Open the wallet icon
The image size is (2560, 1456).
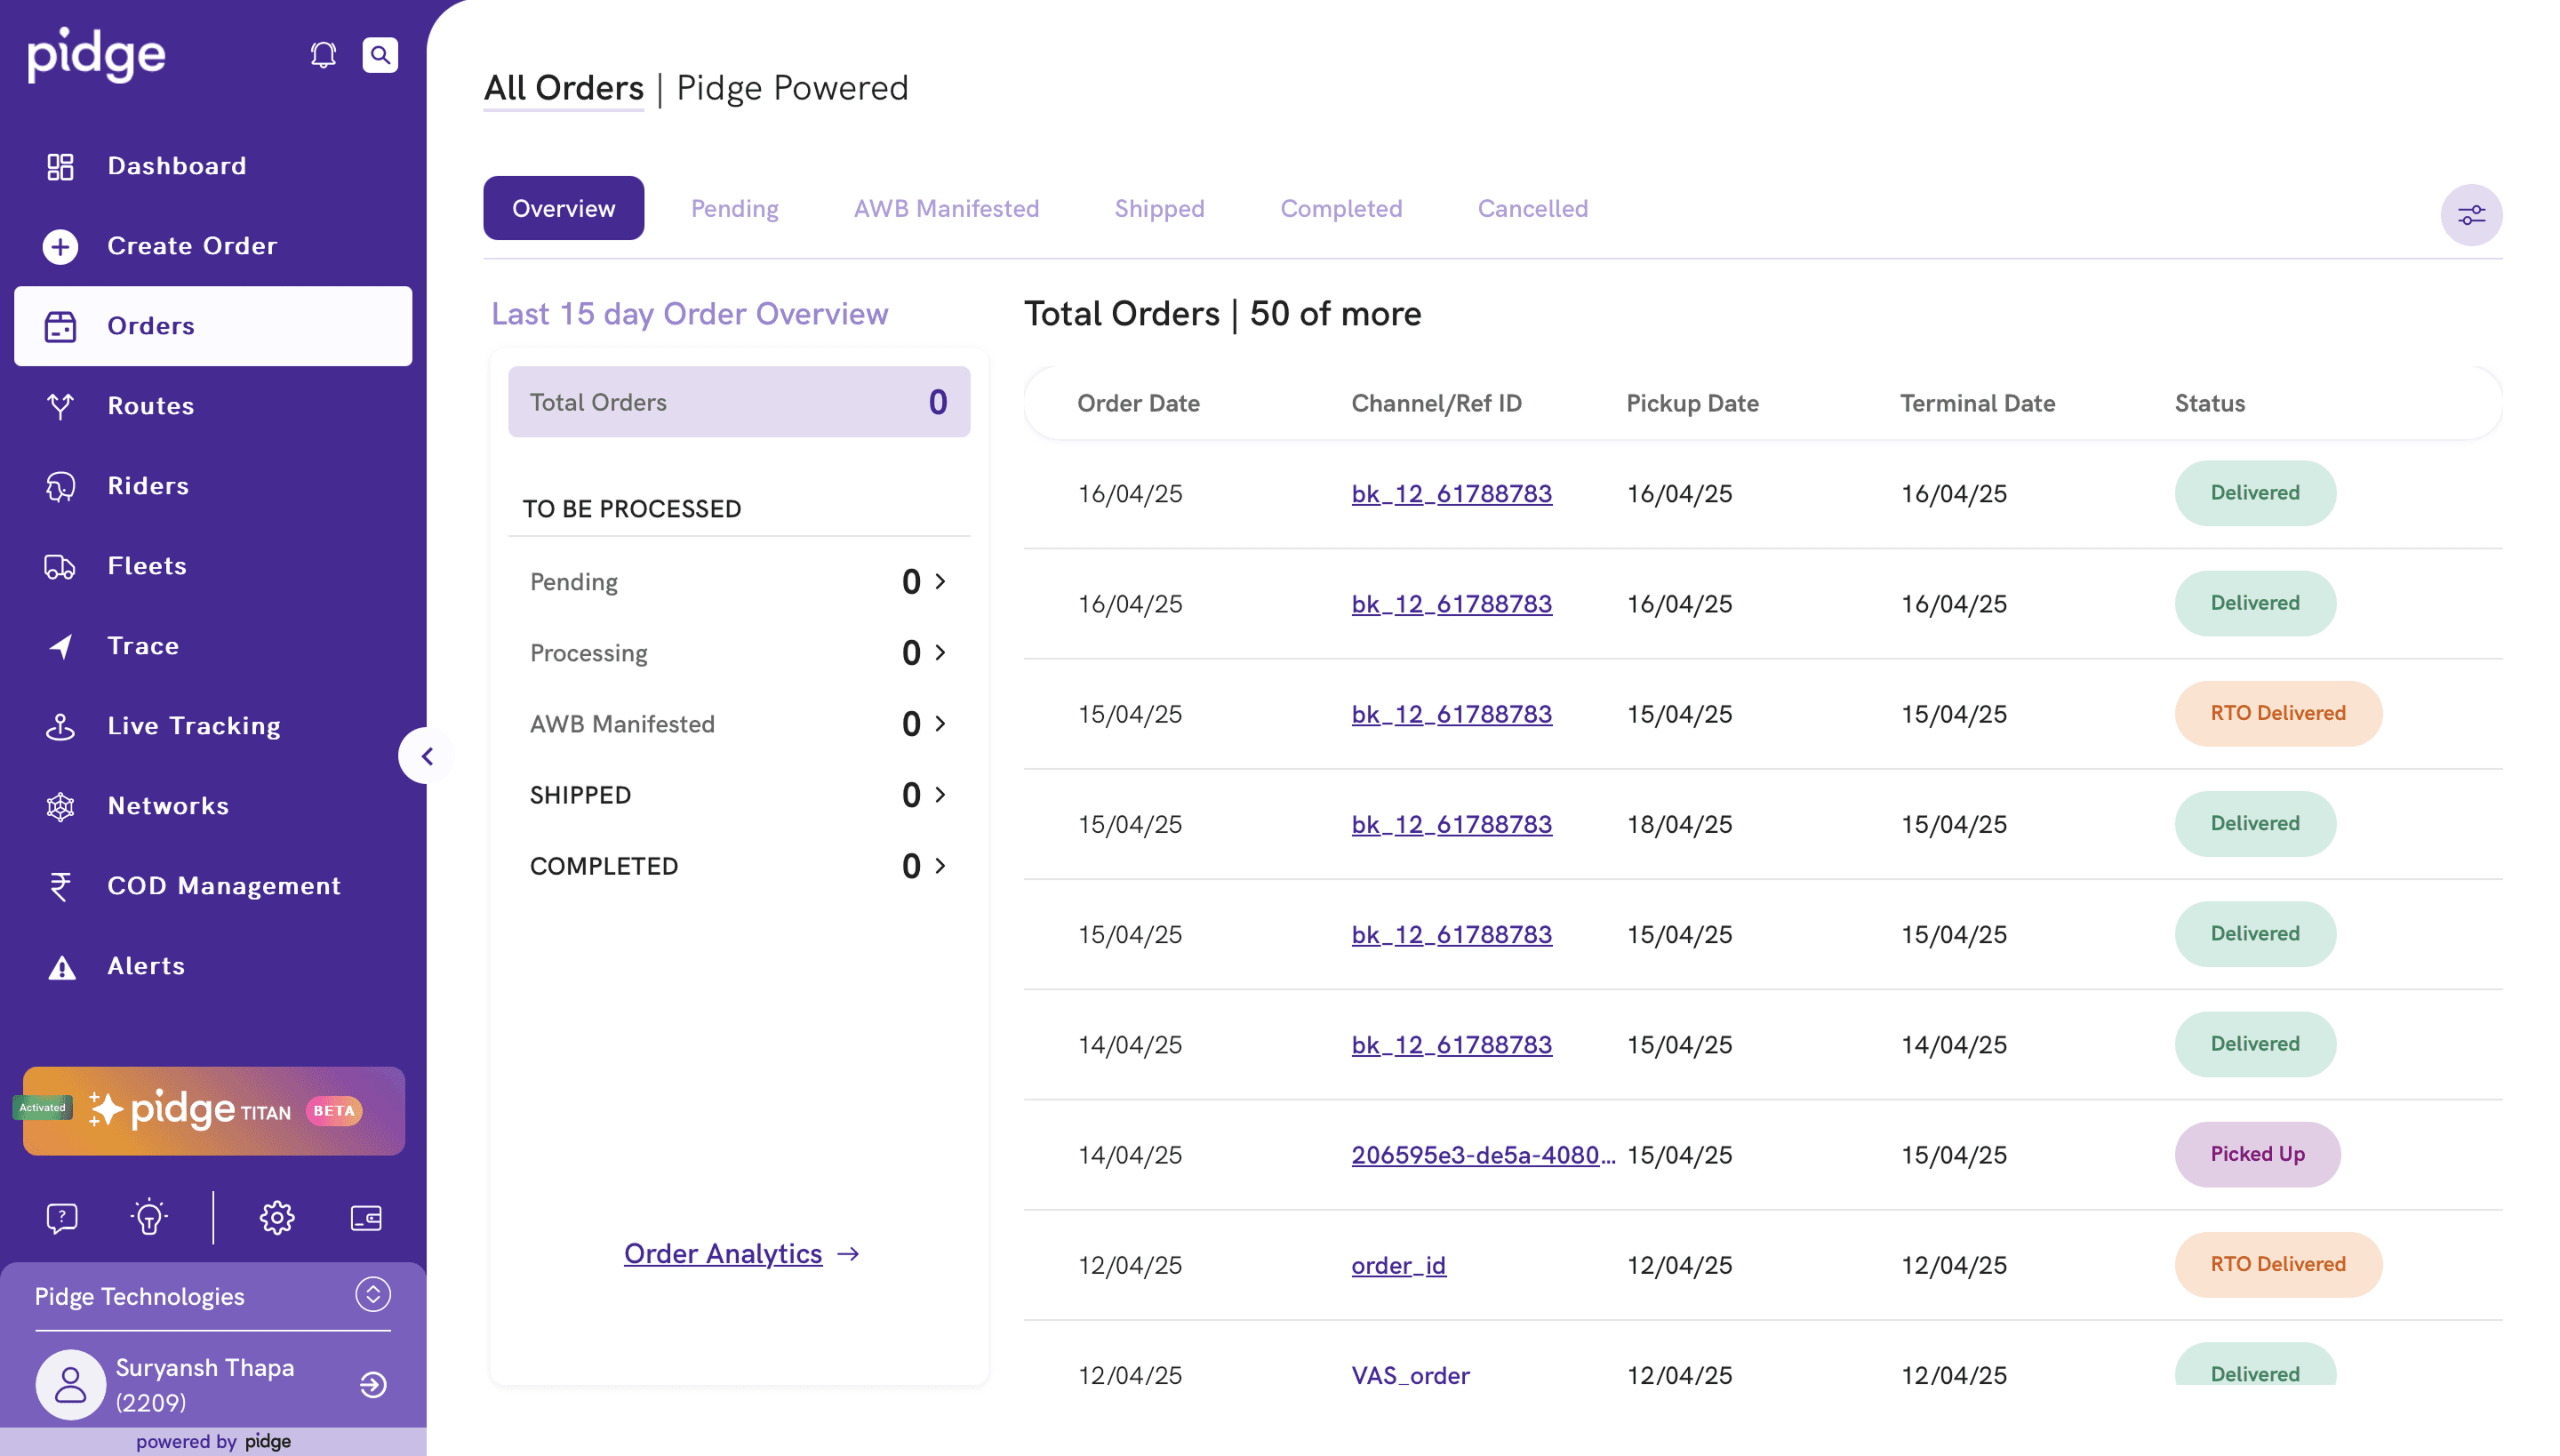click(x=366, y=1217)
